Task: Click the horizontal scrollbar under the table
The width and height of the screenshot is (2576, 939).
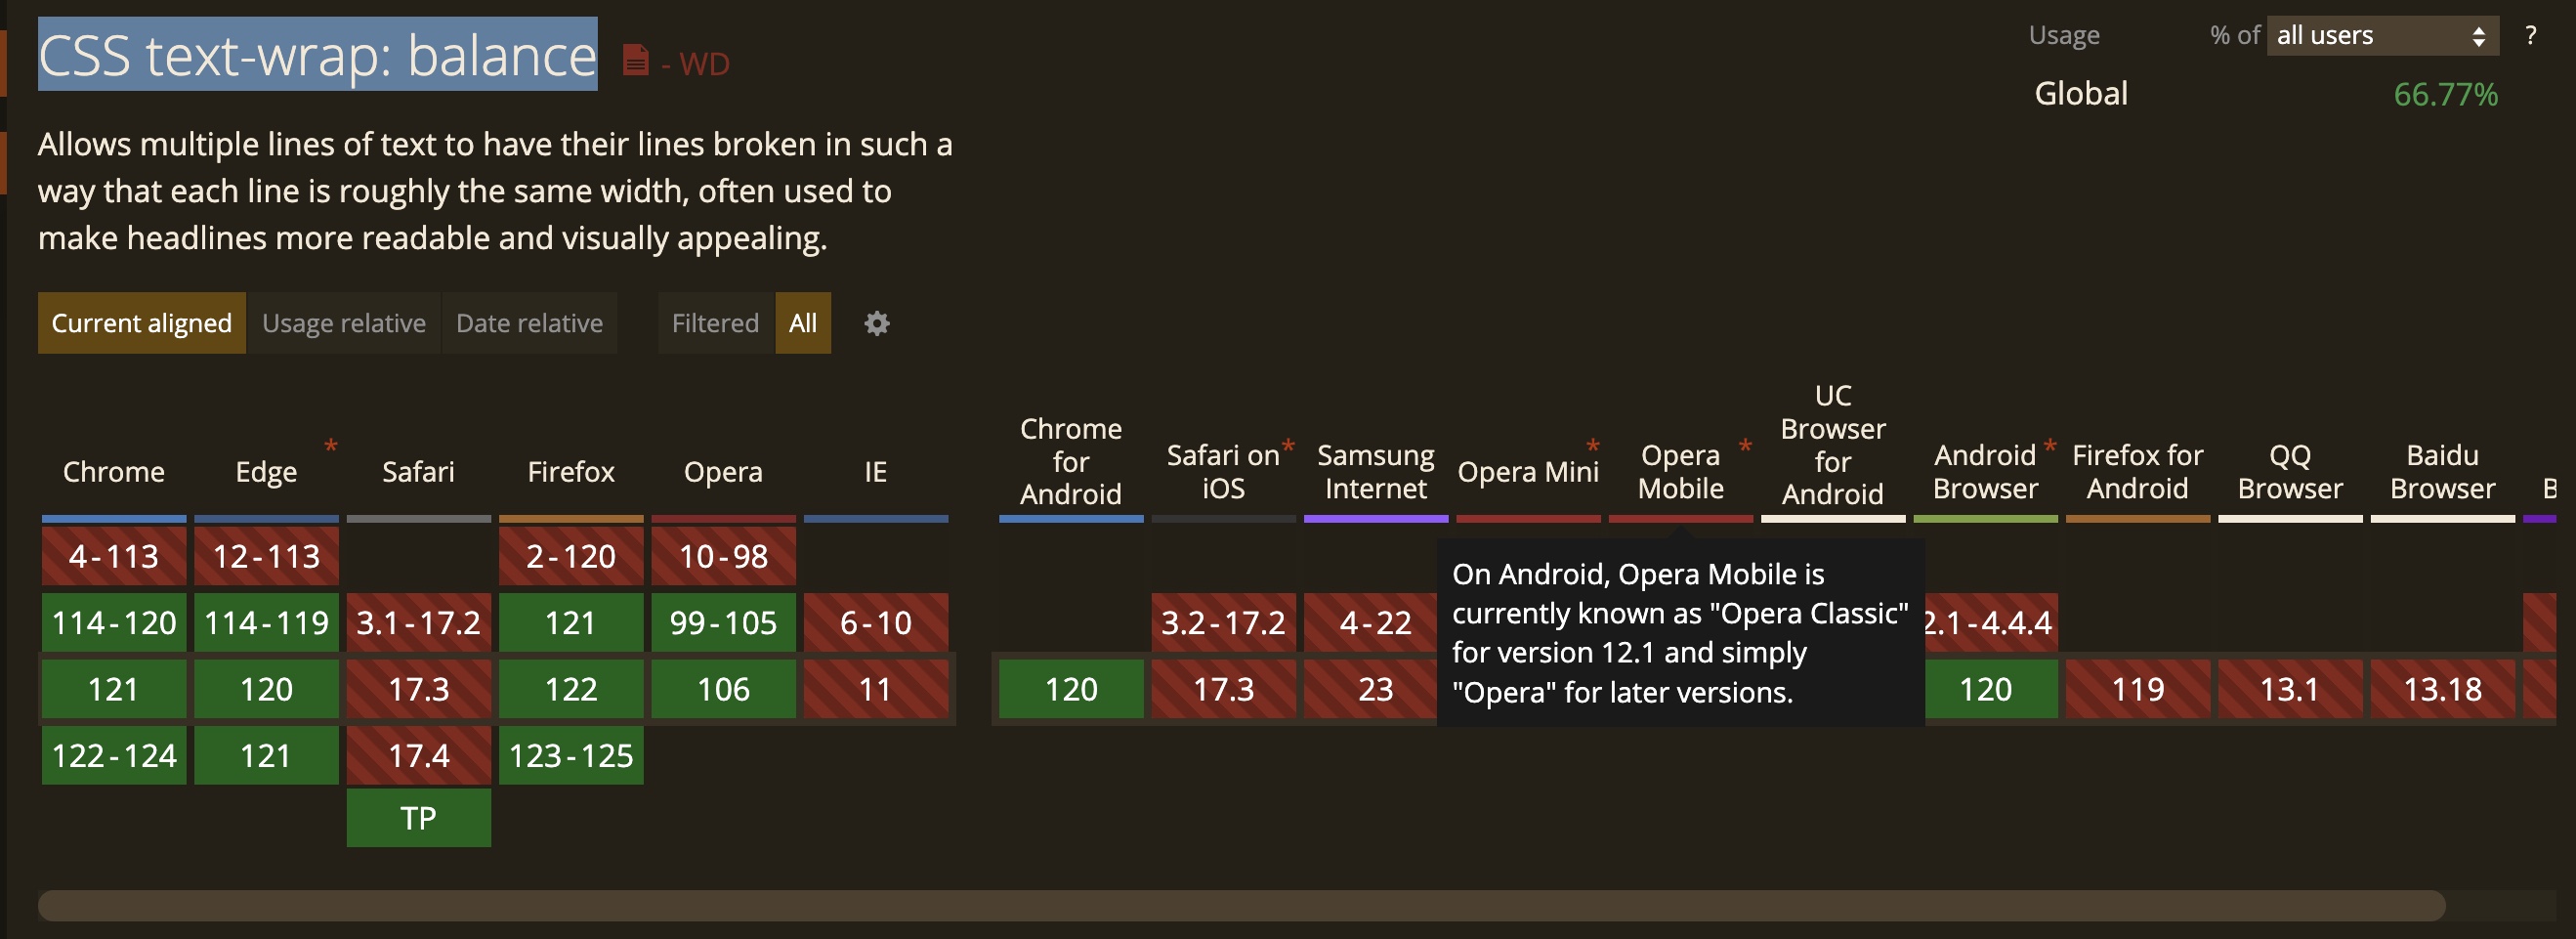Action: [x=1240, y=905]
